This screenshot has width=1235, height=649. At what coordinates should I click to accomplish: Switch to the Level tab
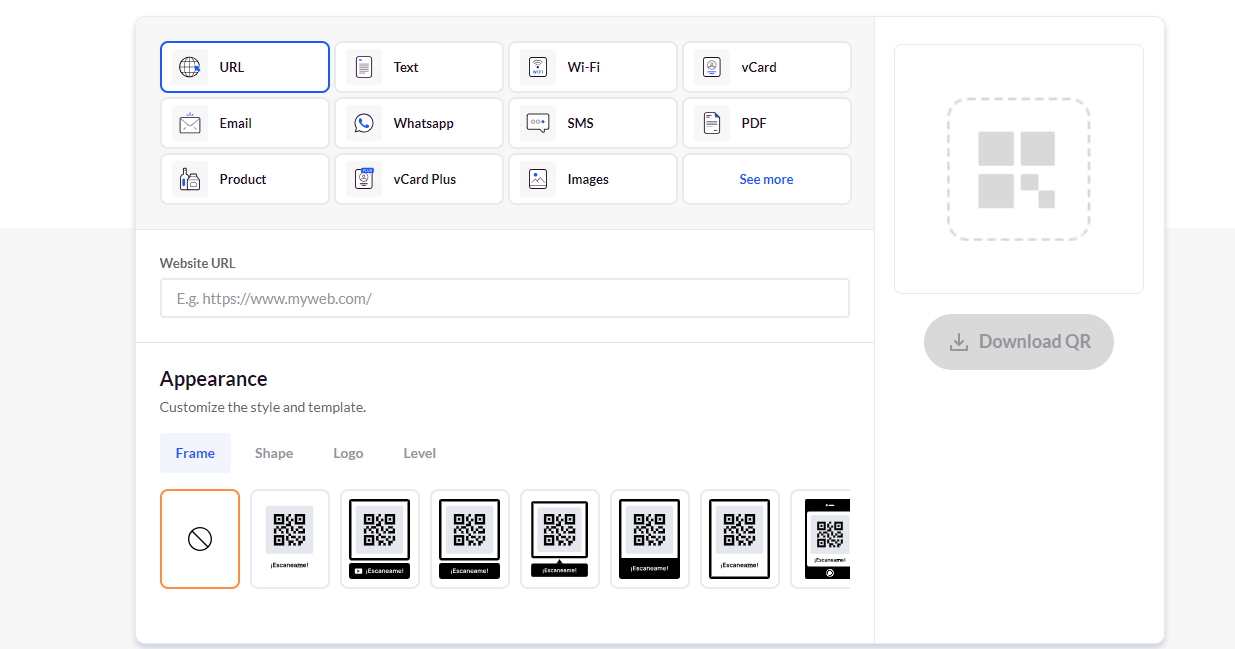pos(419,453)
